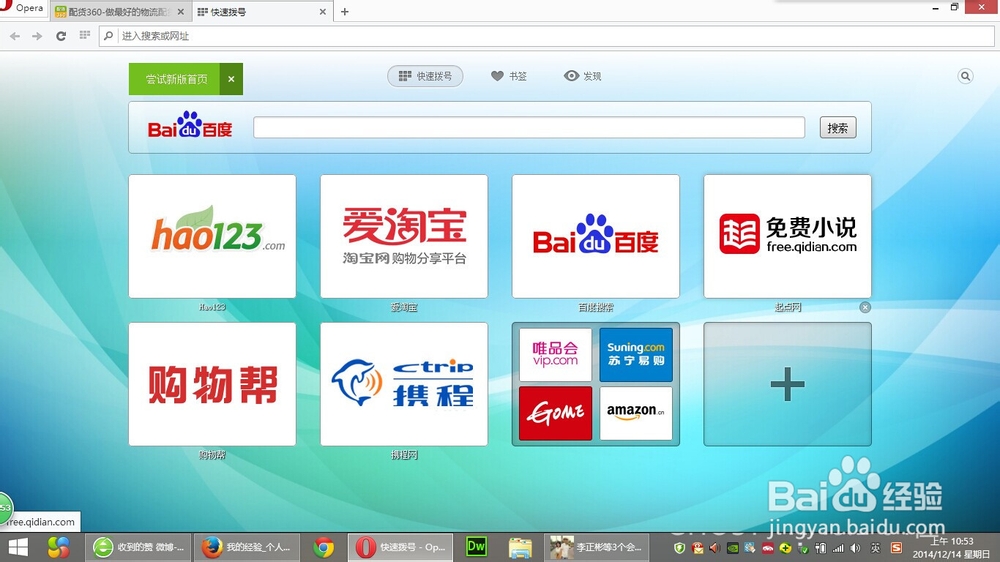Screen dimensions: 1000x562
Task: Open the 携程 ctrip speed dial tile
Action: click(x=404, y=384)
